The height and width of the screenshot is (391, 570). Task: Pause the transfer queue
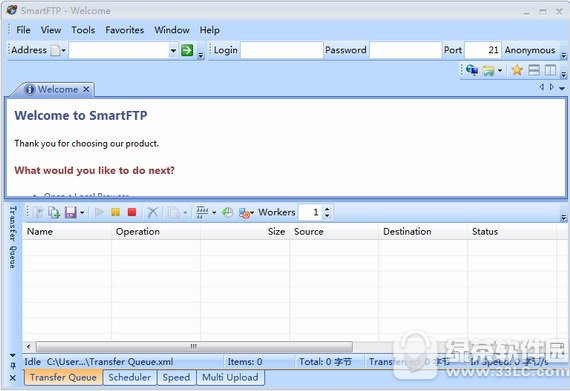pos(115,212)
